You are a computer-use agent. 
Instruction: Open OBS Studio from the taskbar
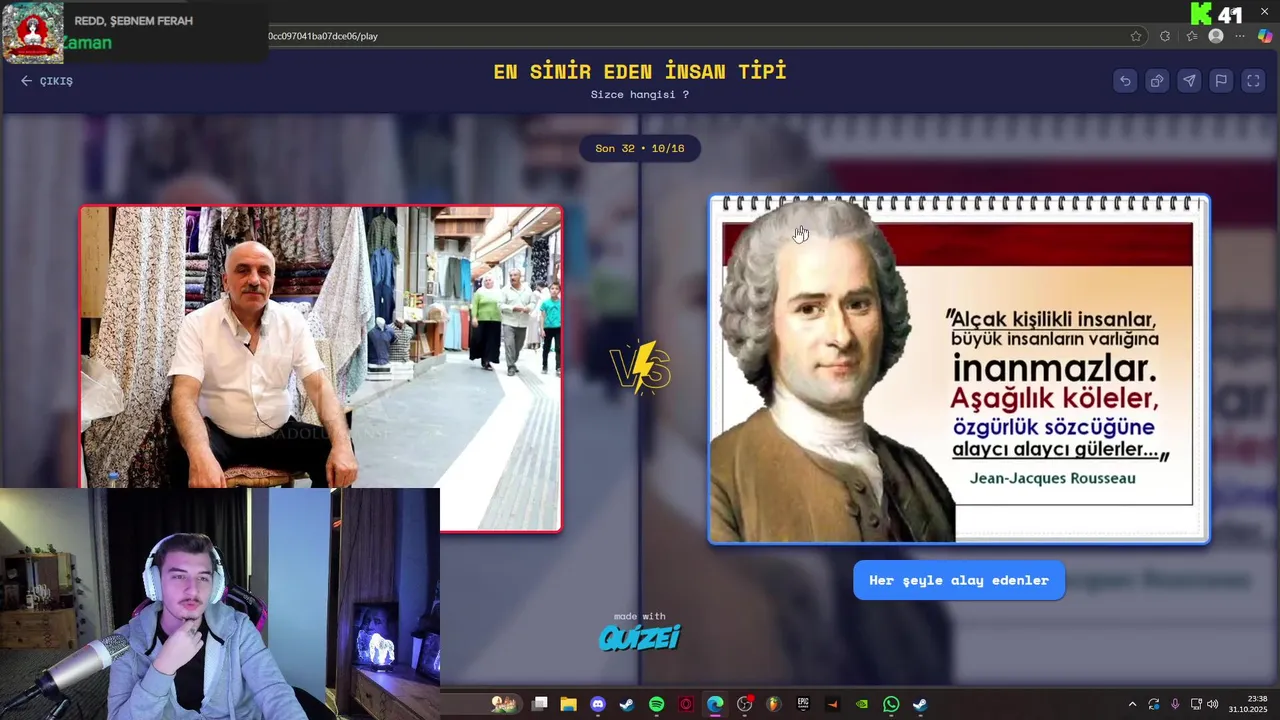(x=745, y=704)
